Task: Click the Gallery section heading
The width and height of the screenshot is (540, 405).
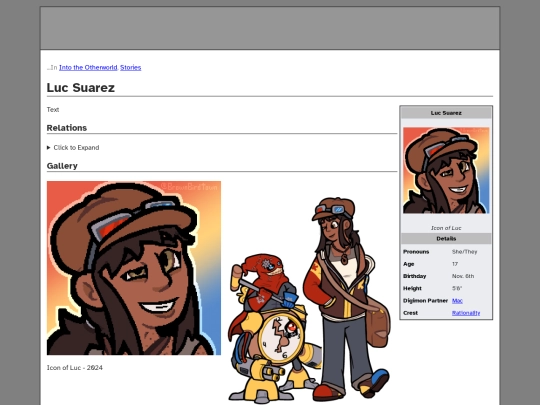Action: coord(62,166)
